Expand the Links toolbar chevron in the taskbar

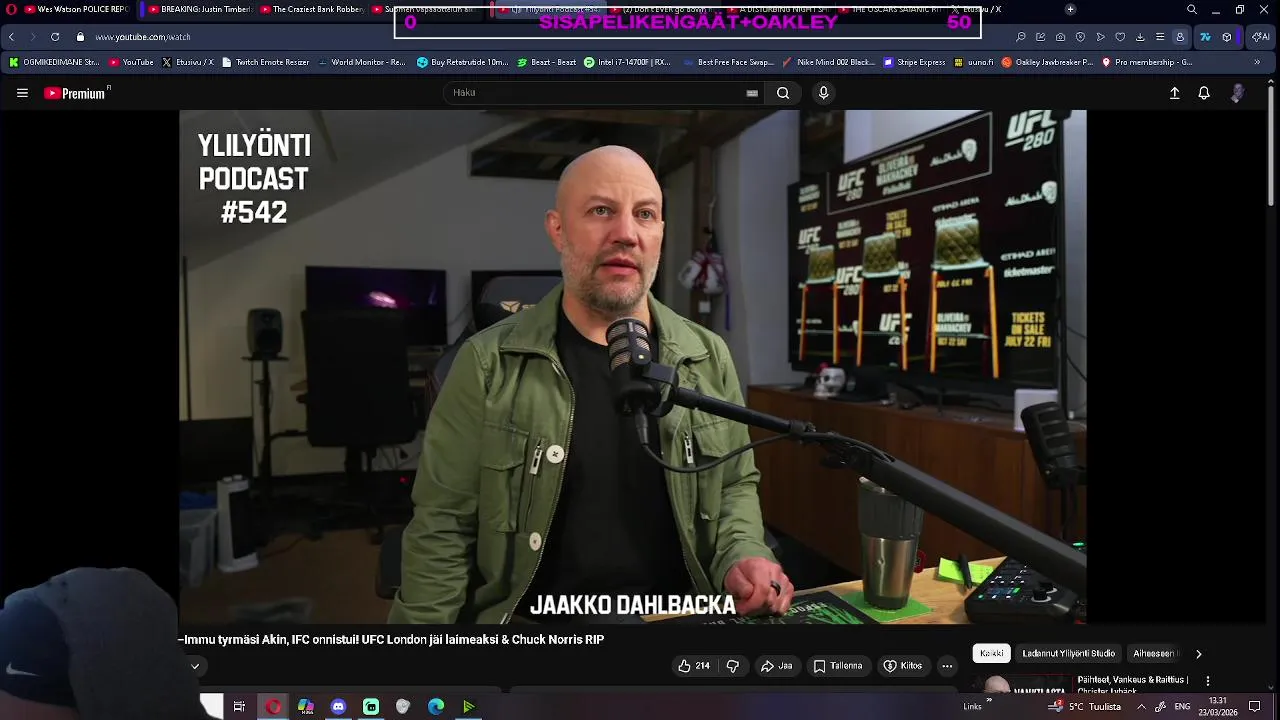(x=989, y=701)
